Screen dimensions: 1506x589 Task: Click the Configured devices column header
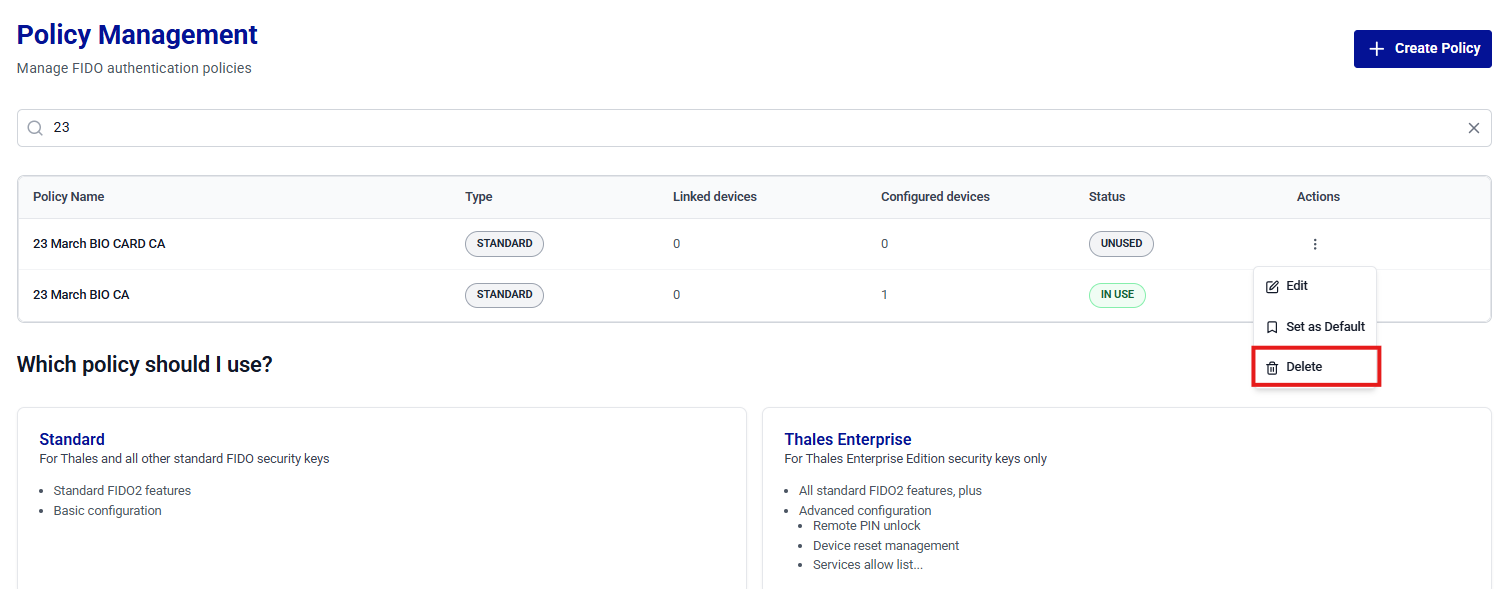tap(935, 197)
